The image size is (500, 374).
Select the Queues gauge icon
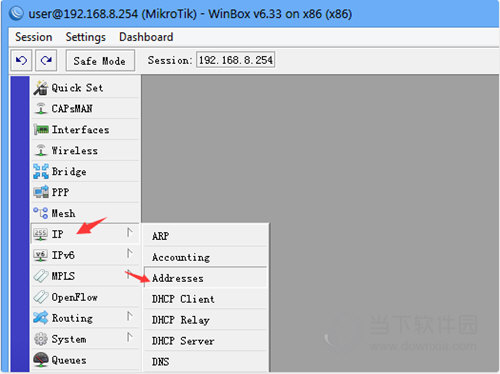(41, 360)
